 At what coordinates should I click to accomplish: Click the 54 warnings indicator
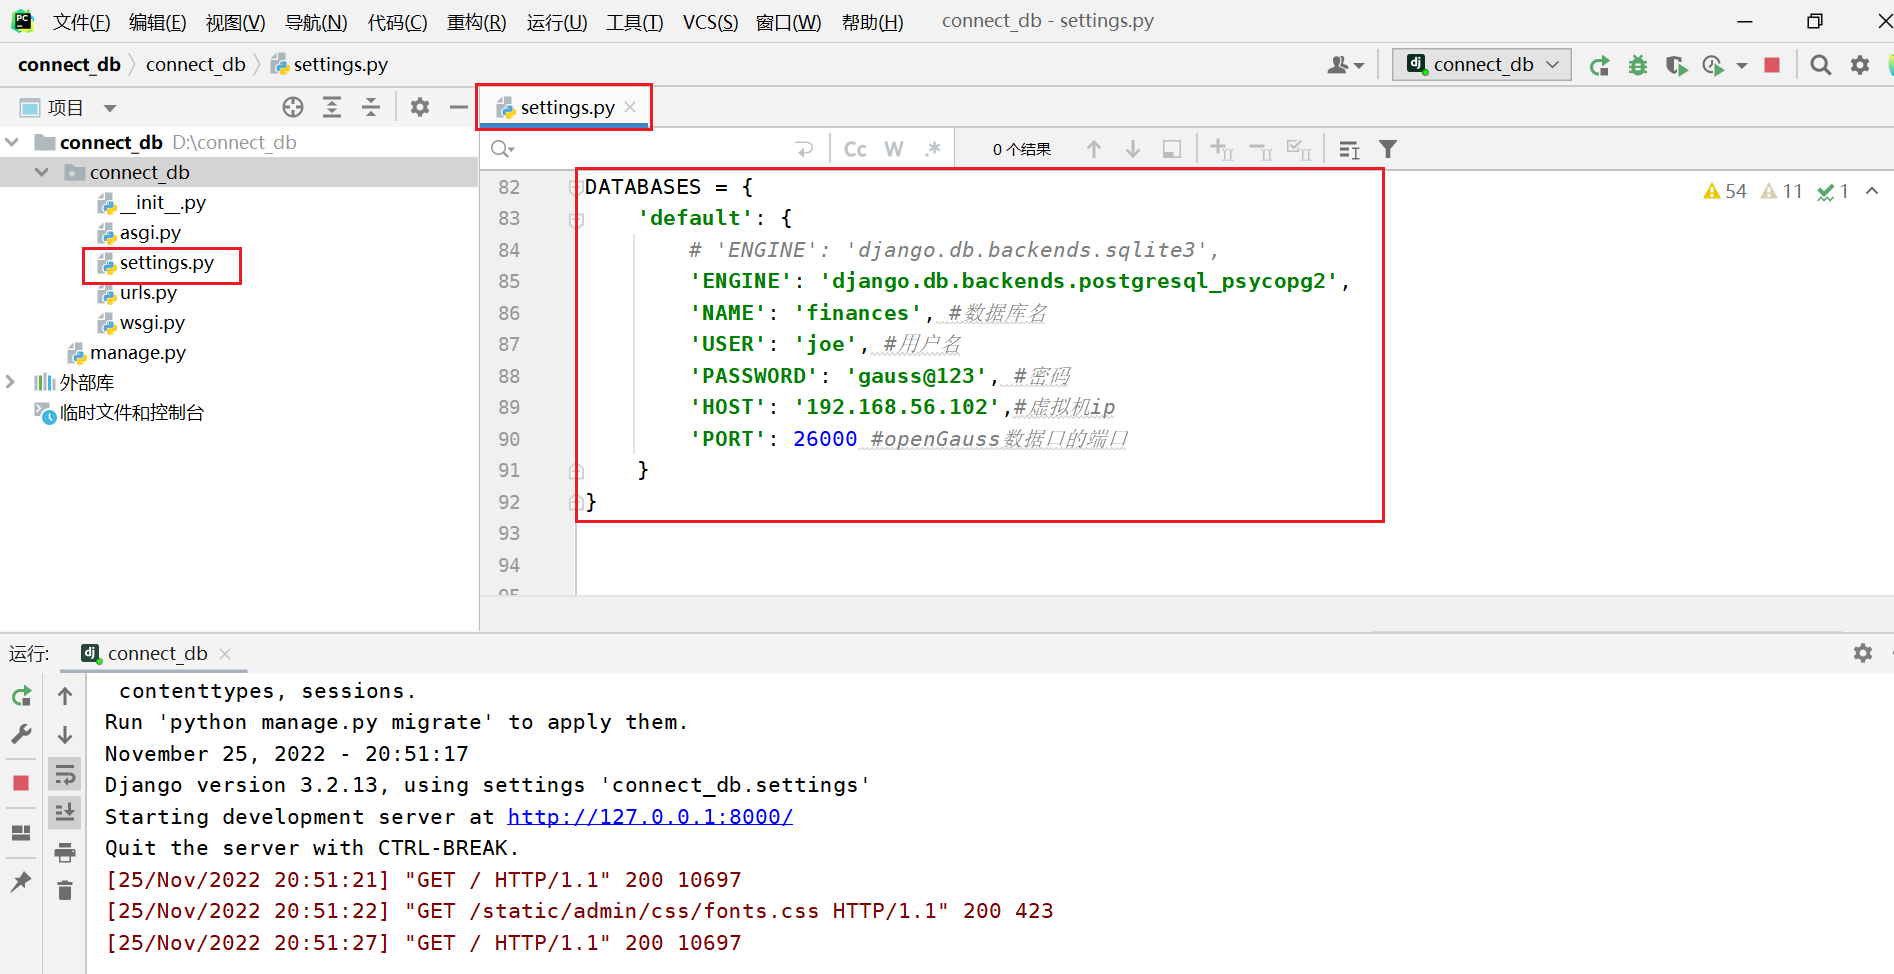1725,191
